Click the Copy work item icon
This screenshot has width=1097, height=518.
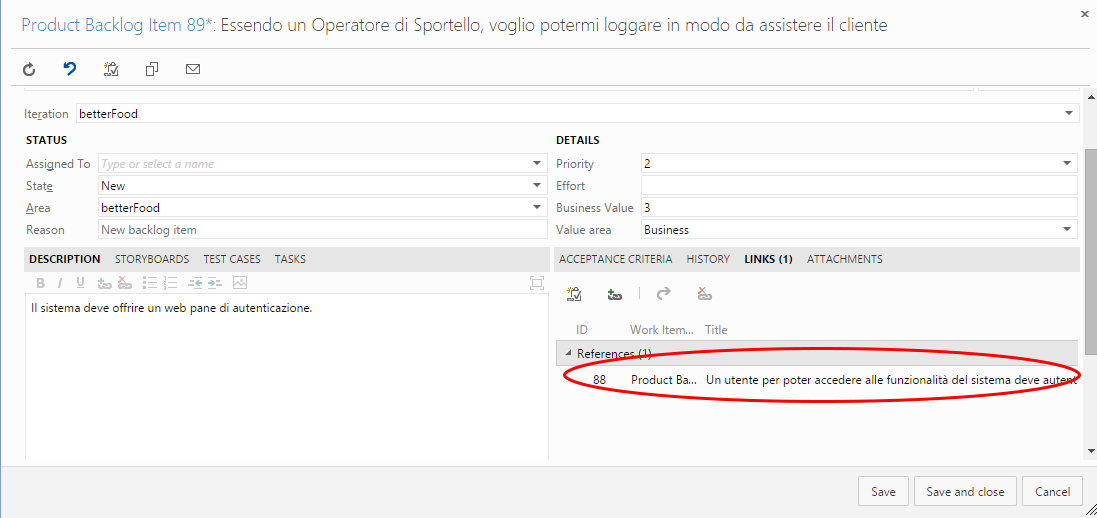[x=152, y=69]
